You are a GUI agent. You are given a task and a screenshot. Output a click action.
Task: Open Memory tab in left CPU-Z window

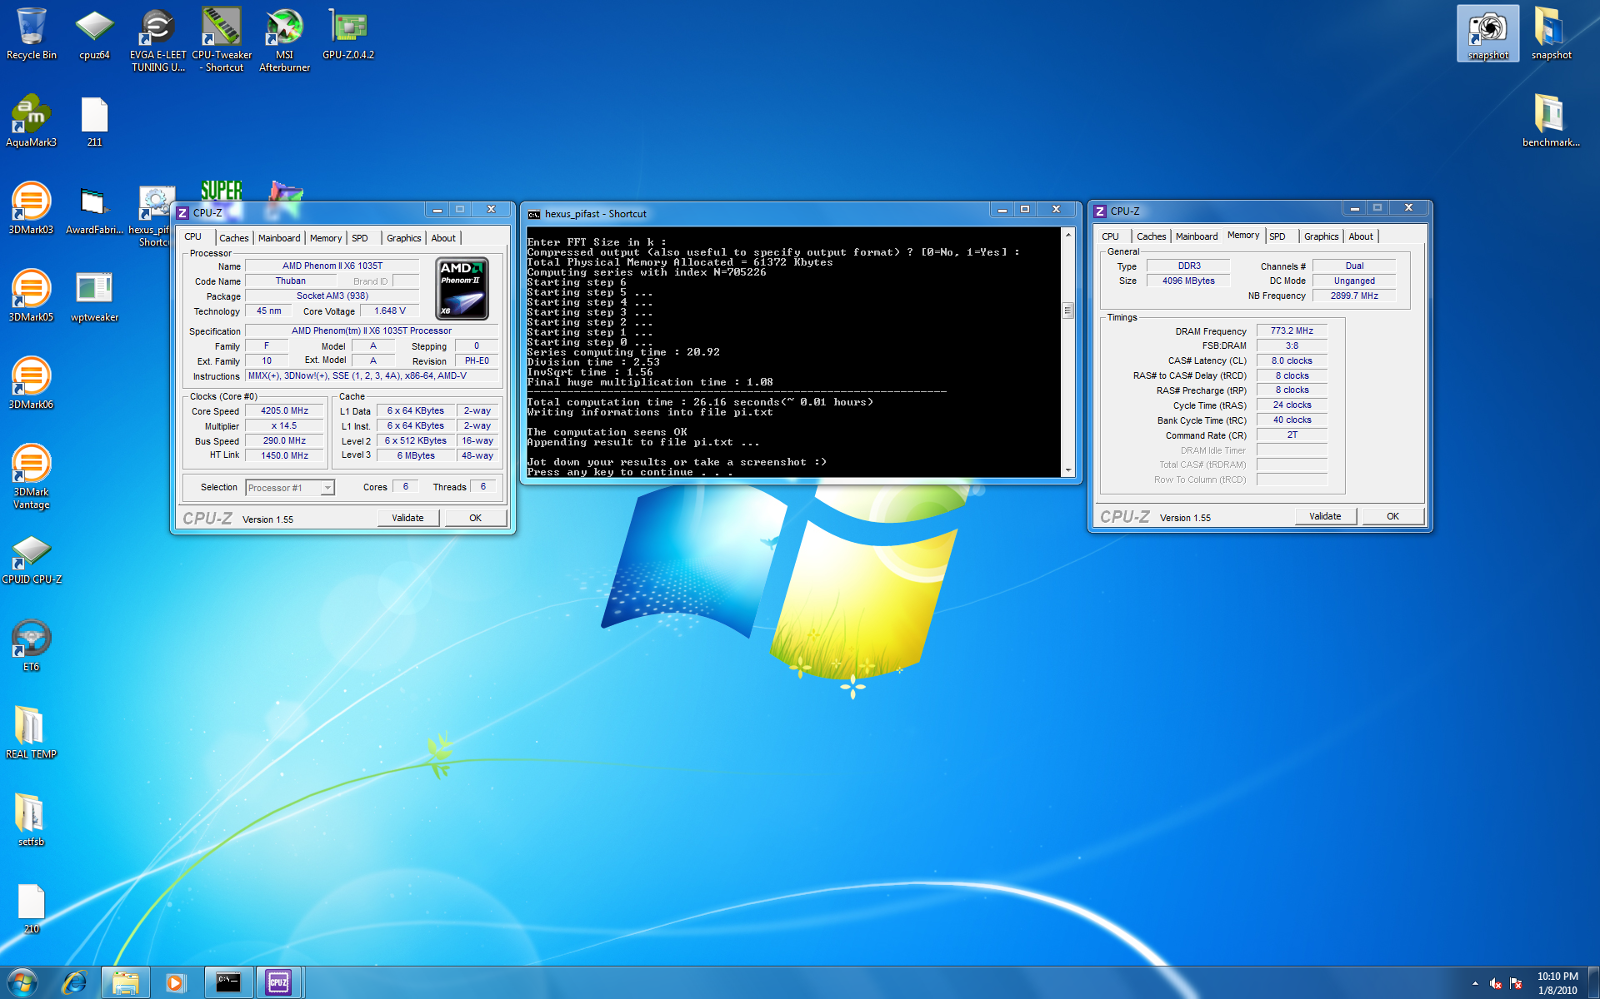(326, 238)
